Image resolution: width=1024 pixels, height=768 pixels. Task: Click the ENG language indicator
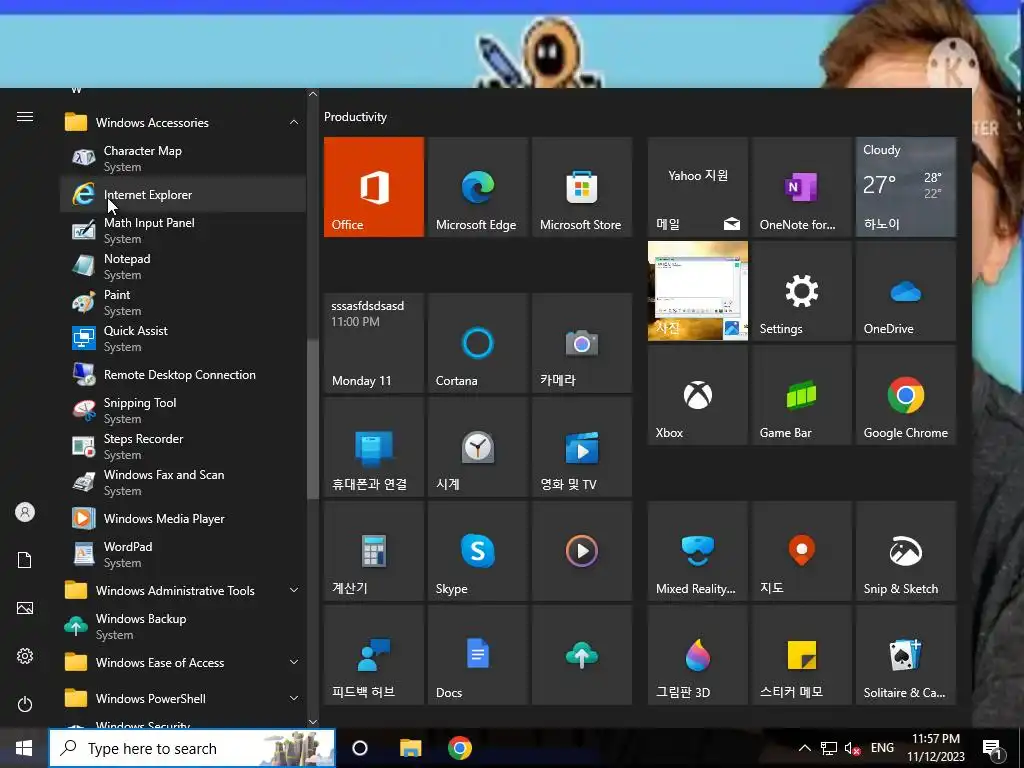tap(882, 748)
